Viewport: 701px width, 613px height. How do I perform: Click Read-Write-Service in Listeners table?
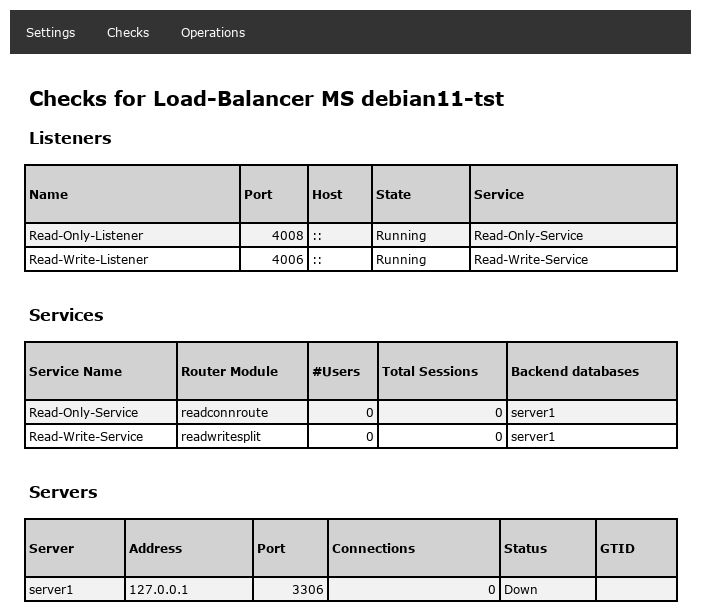(531, 260)
